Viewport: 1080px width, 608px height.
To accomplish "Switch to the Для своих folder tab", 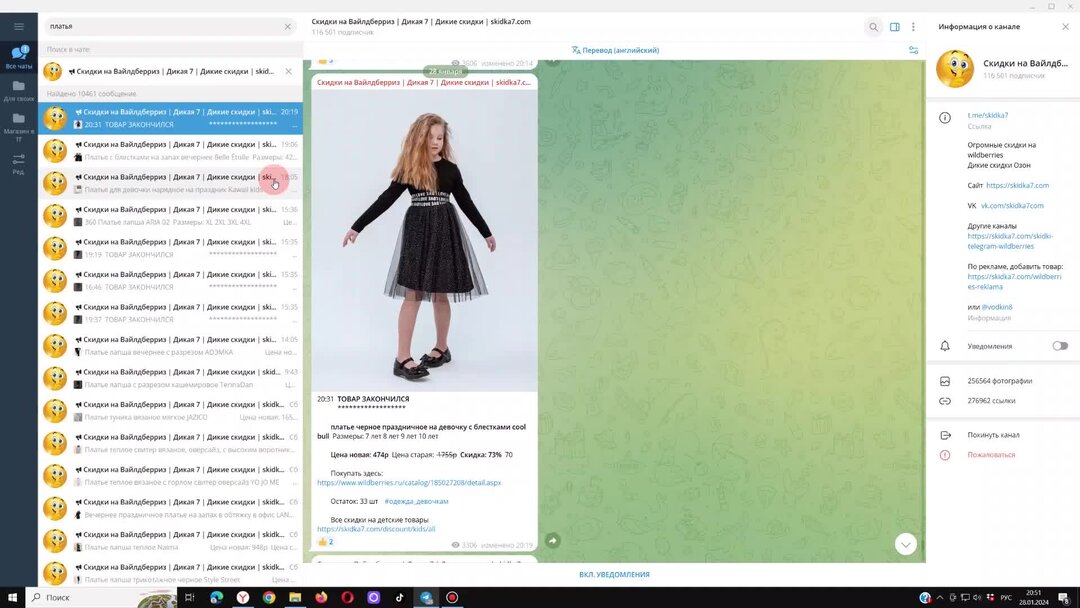I will click(19, 93).
